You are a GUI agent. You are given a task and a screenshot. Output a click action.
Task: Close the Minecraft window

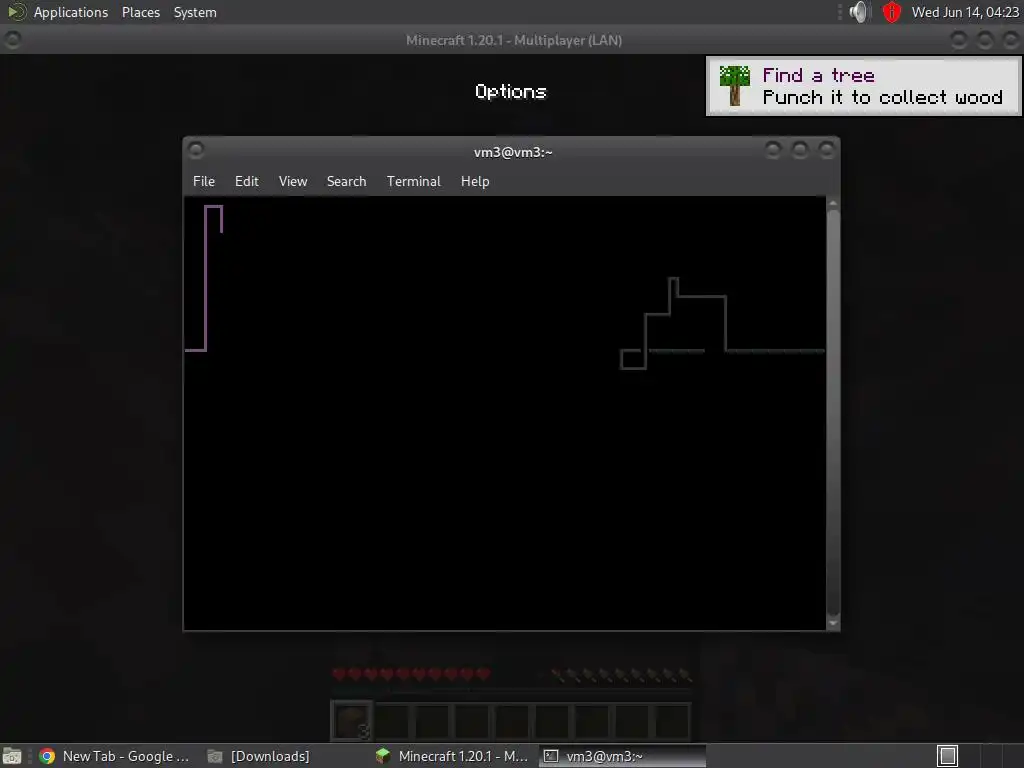[1010, 40]
